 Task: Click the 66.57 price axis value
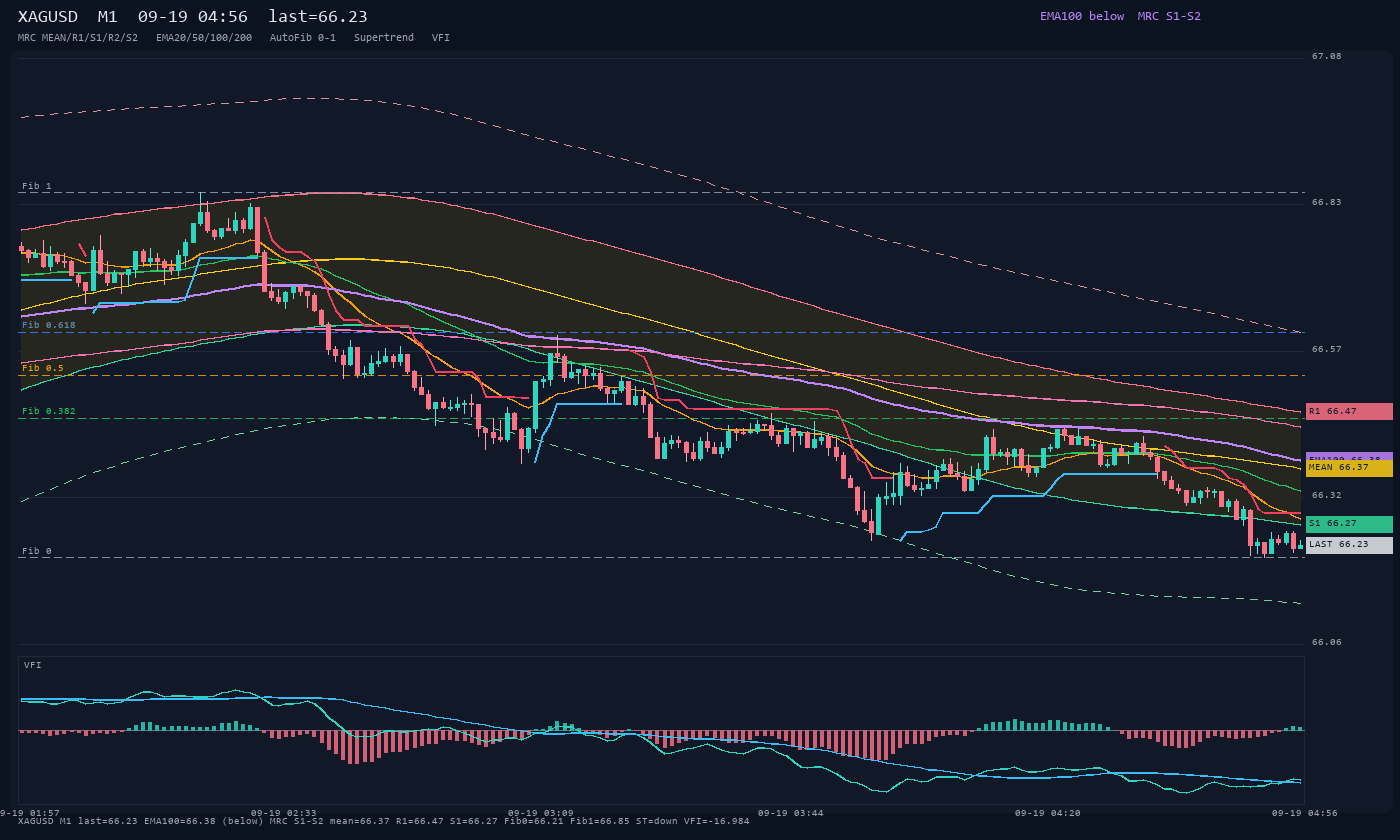click(x=1327, y=349)
